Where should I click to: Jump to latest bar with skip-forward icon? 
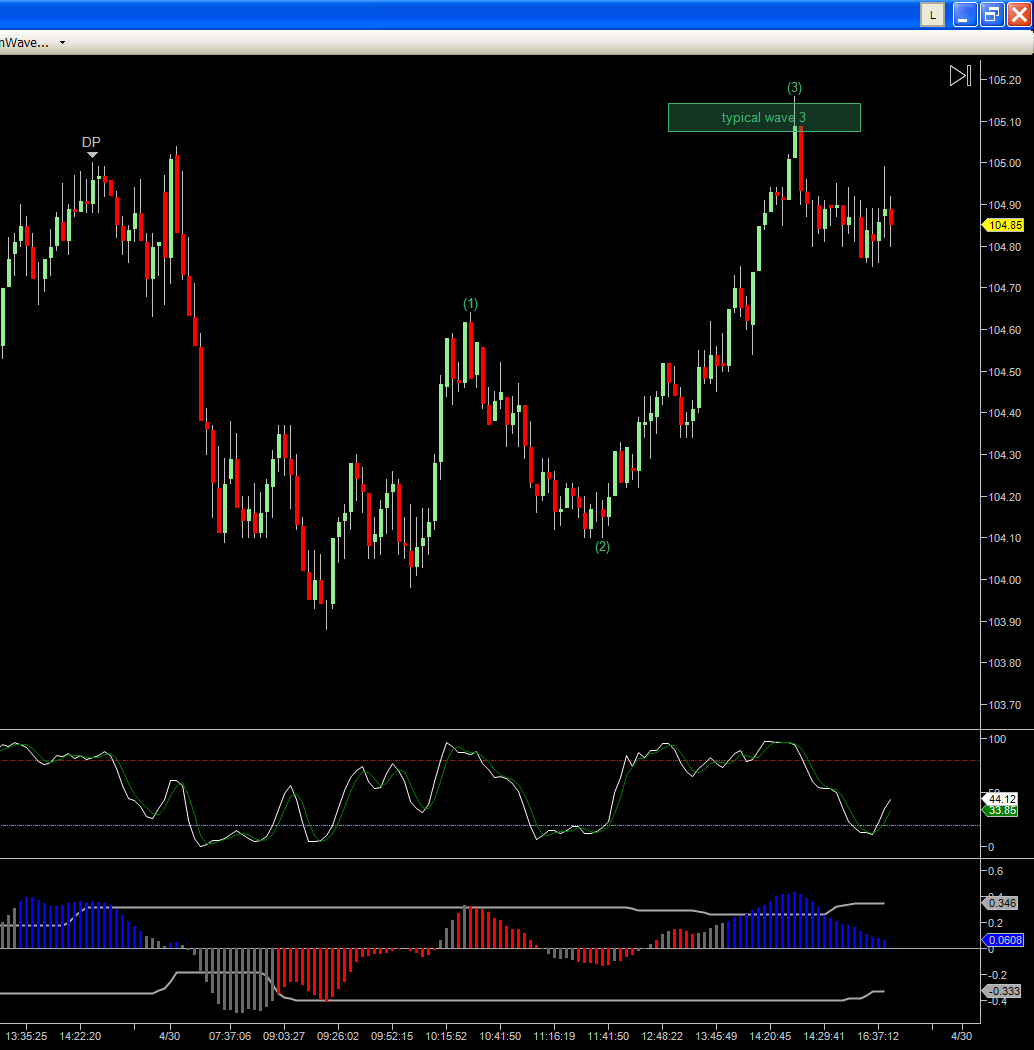pyautogui.click(x=960, y=76)
